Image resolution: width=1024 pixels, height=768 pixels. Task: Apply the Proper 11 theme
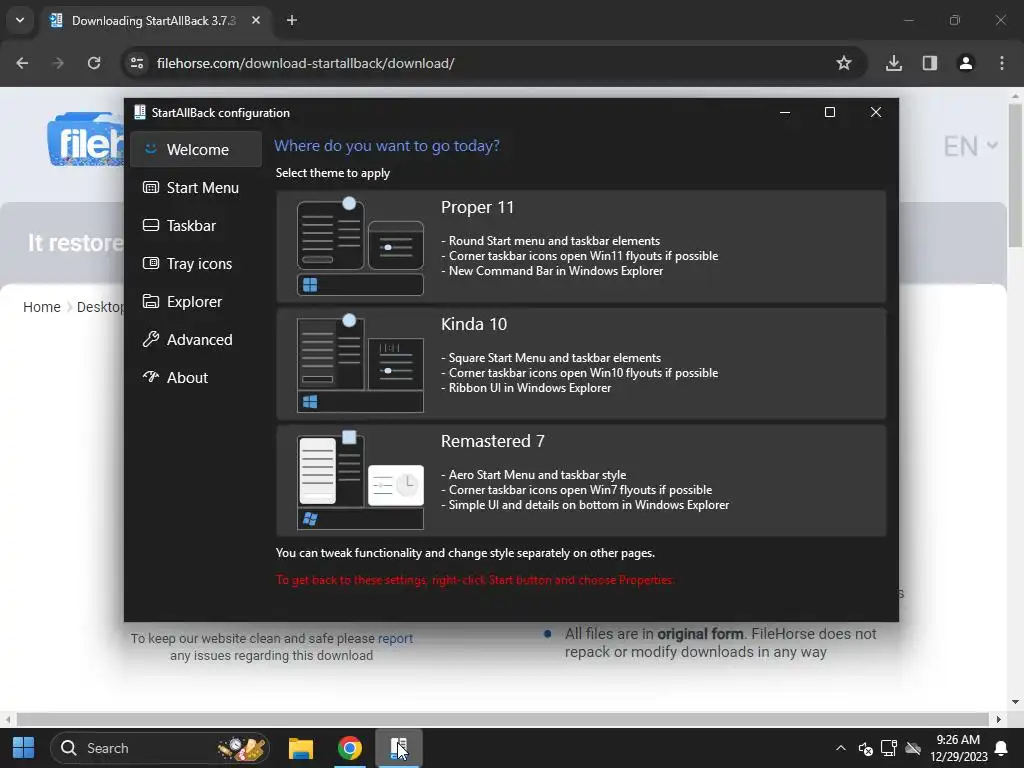(x=581, y=246)
